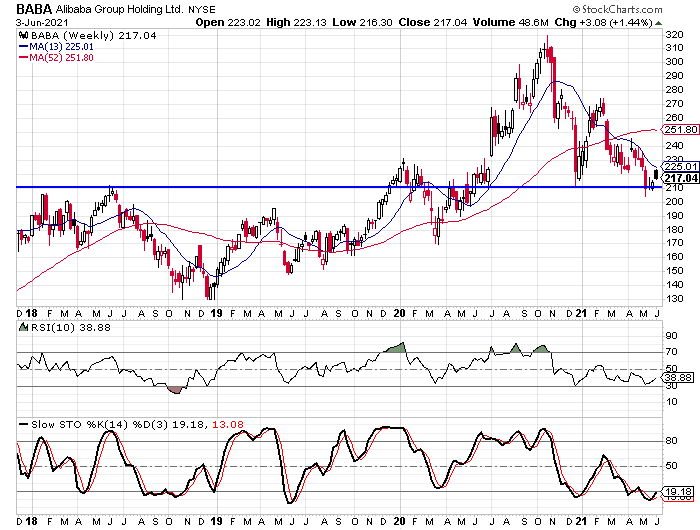Image resolution: width=700 pixels, height=530 pixels.
Task: Click the blue MA(13) 225.01 legend entry
Action: 57,46
